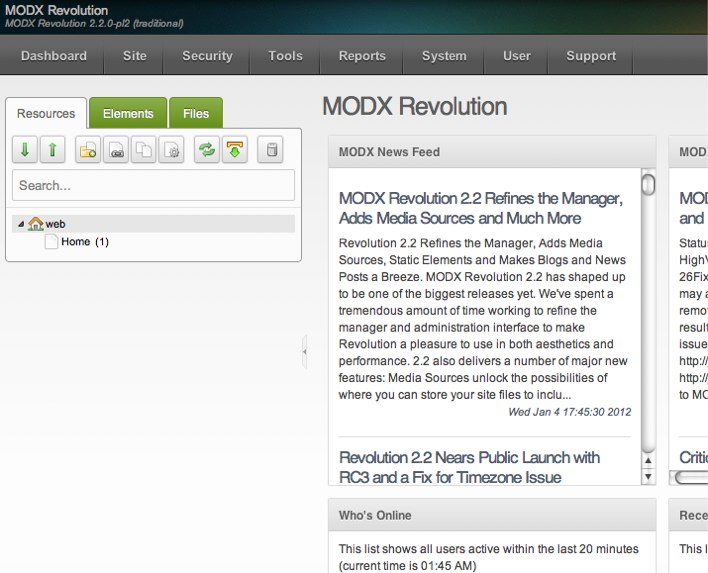Click the news feed scroll down arrow

point(648,476)
